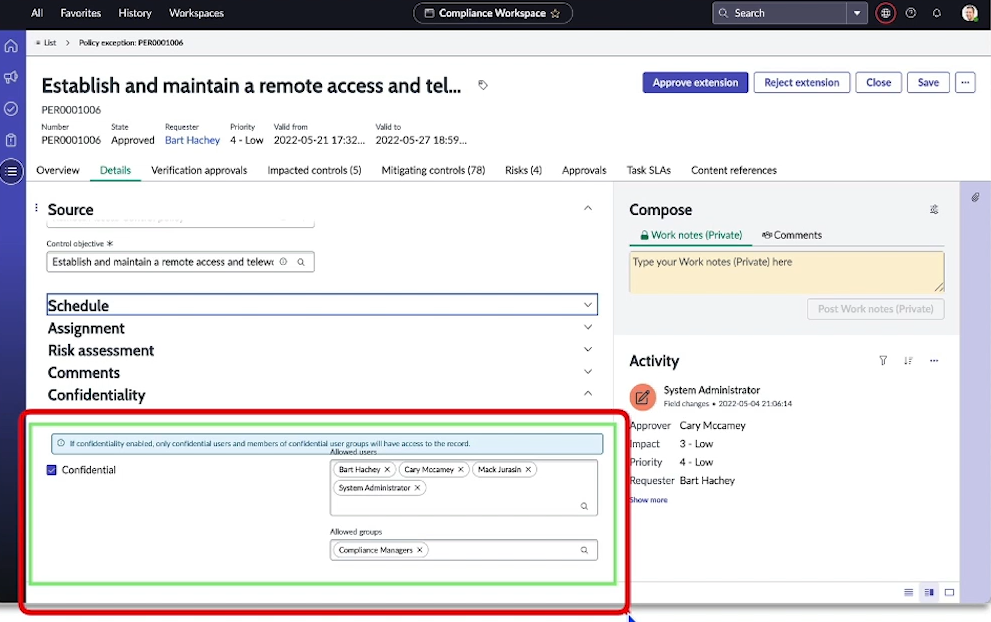991x622 pixels.
Task: Click the Approve extension button
Action: (695, 83)
